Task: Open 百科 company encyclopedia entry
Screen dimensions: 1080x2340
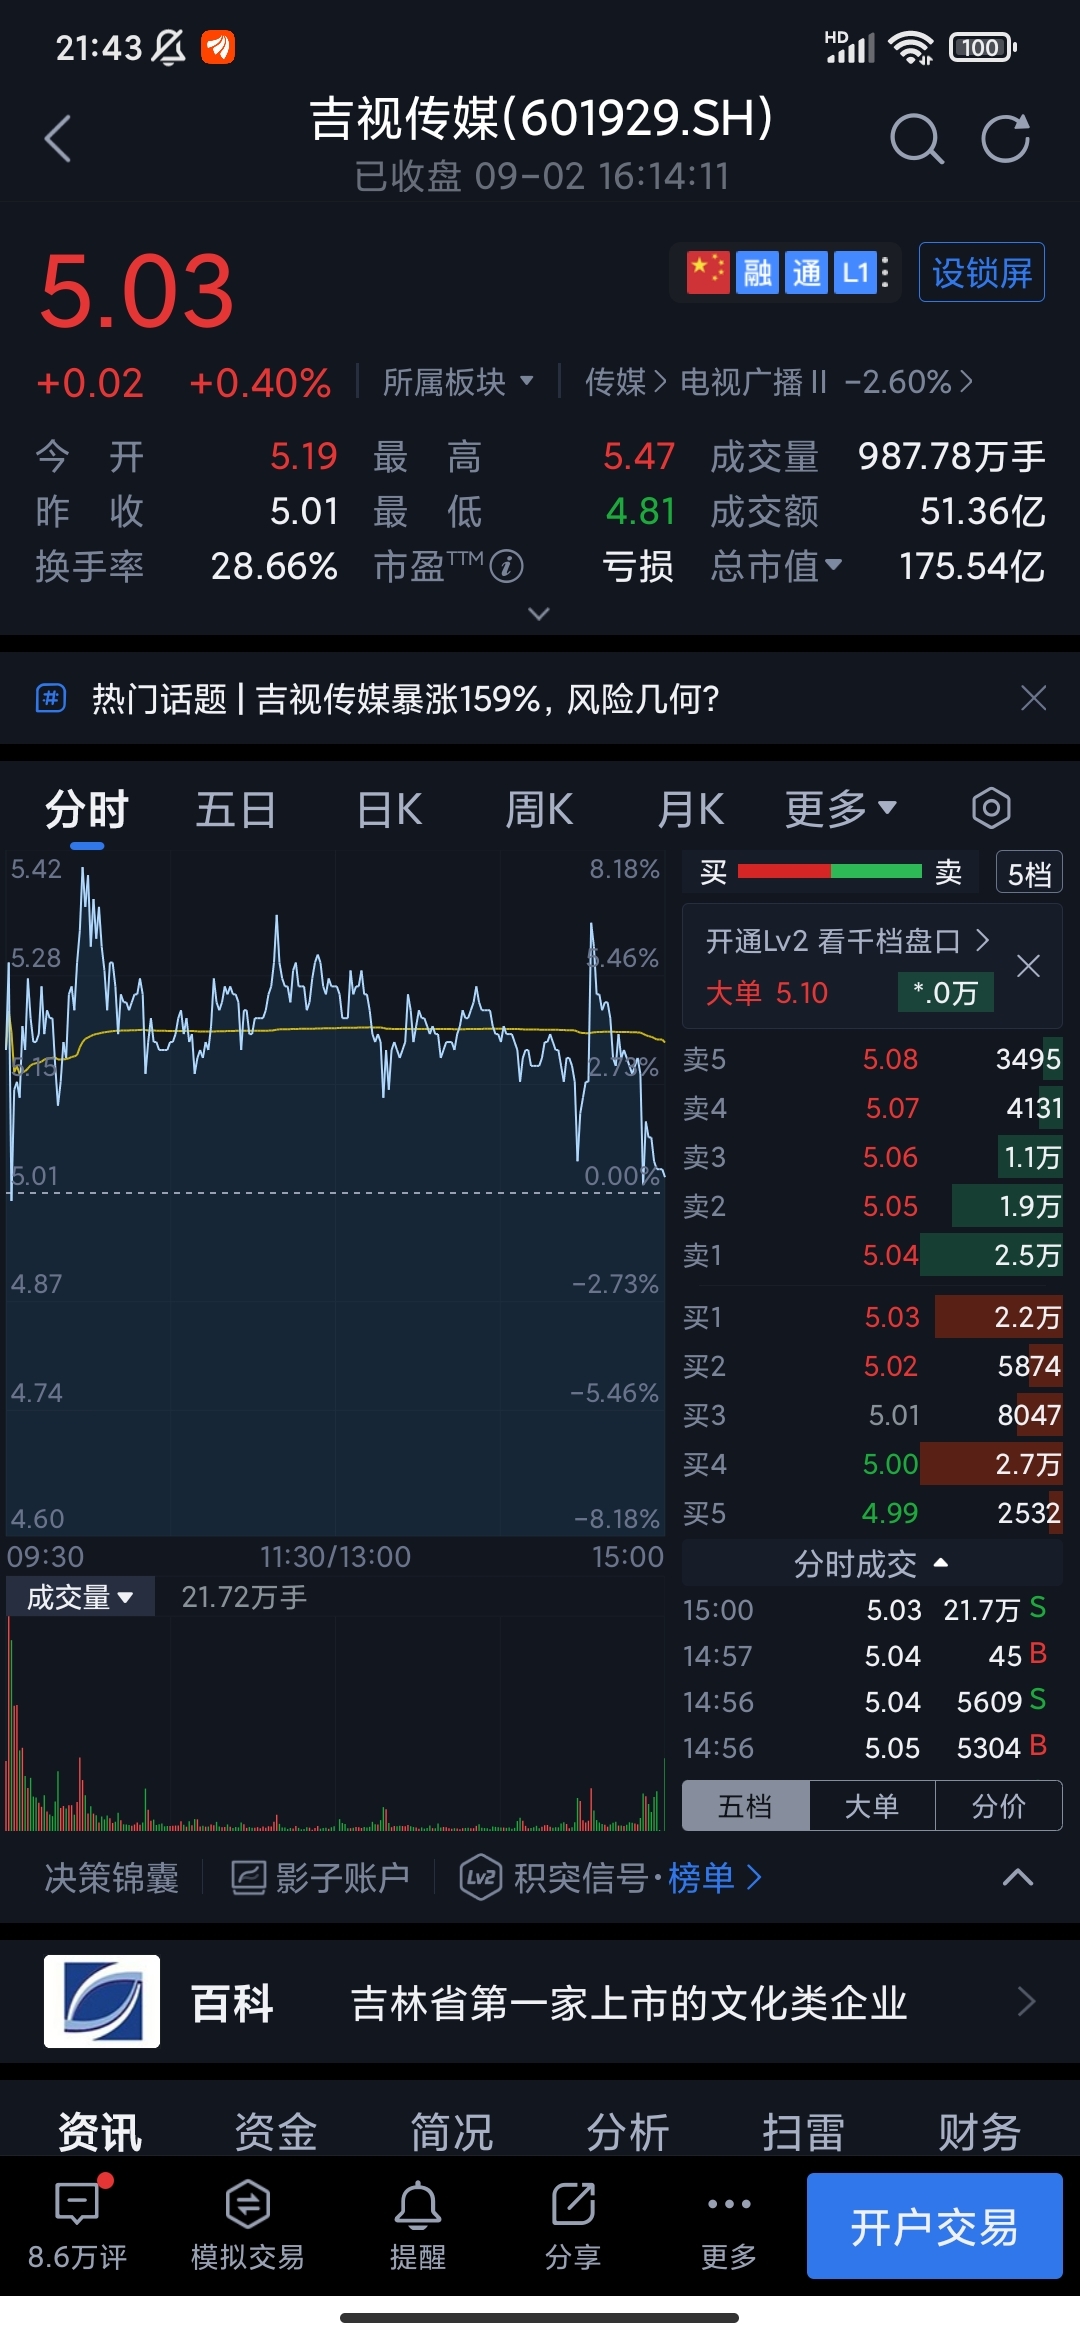Action: [x=540, y=2002]
